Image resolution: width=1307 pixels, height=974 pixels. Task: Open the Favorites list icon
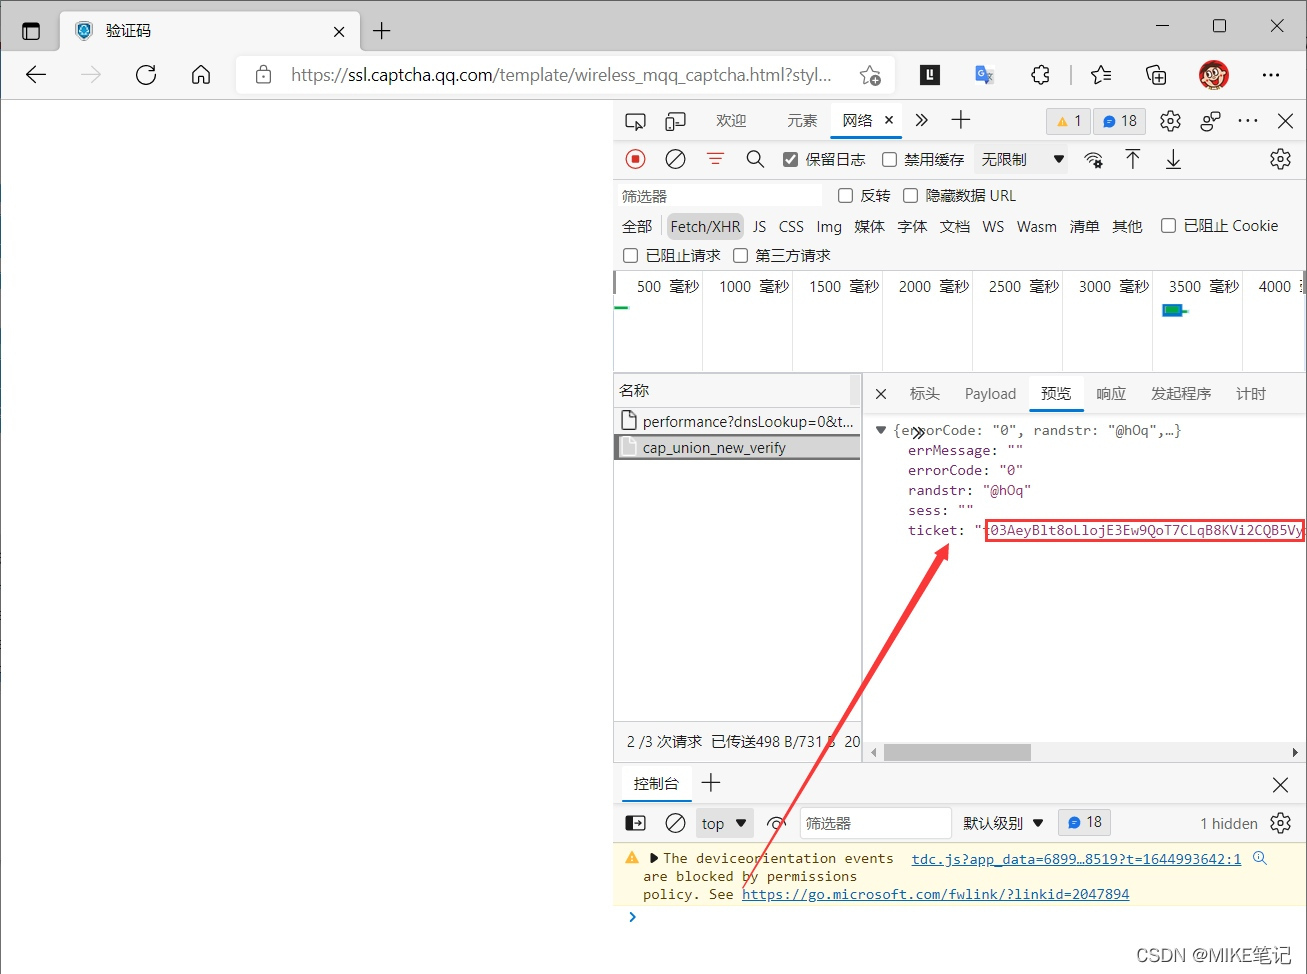click(x=1101, y=75)
